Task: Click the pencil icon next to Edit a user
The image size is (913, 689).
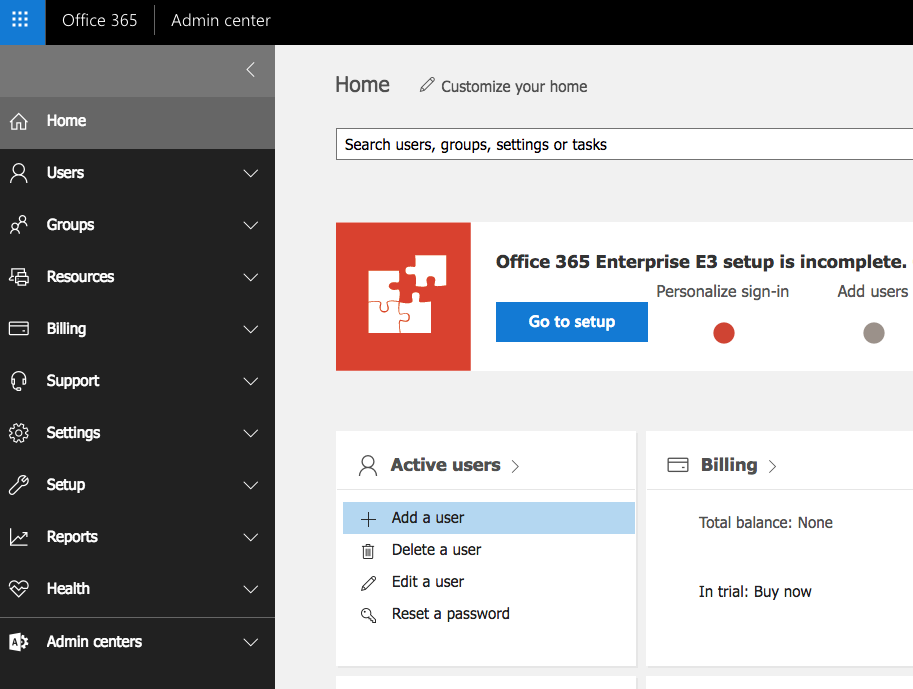Action: [368, 583]
